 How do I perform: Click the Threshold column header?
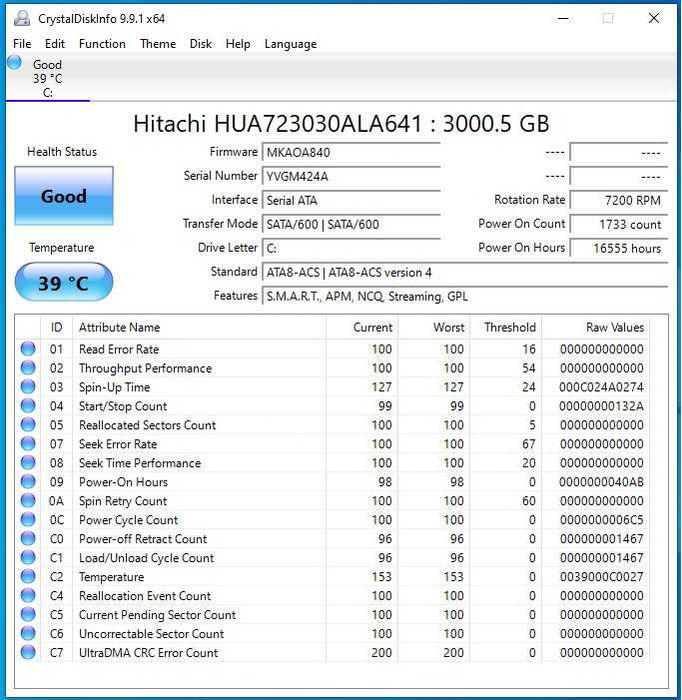click(x=506, y=327)
